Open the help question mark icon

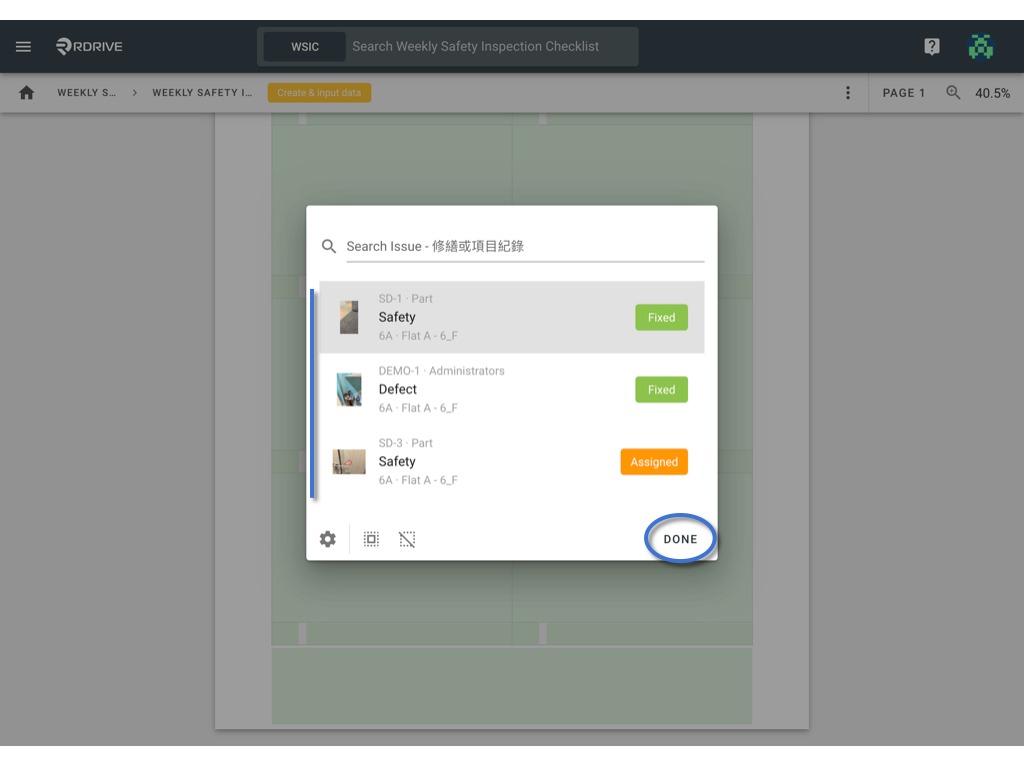click(932, 46)
